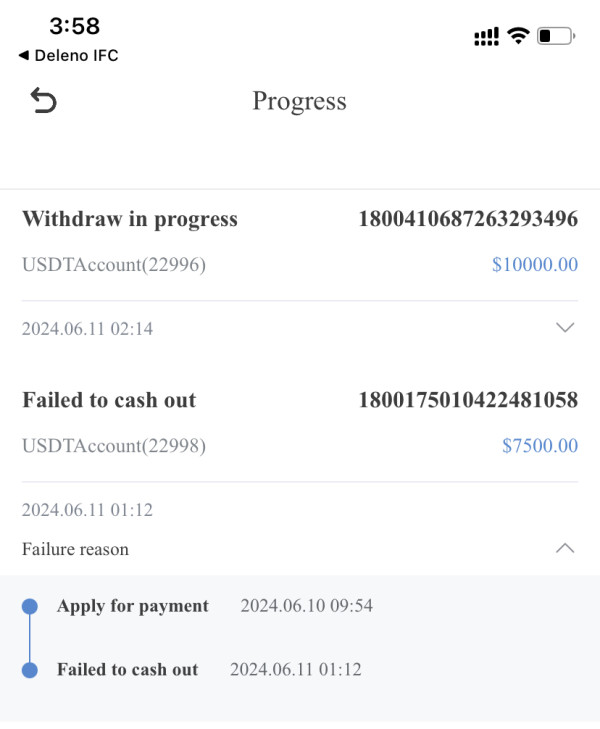Tap the Failure reason label
This screenshot has height=729, width=600.
pyautogui.click(x=75, y=549)
